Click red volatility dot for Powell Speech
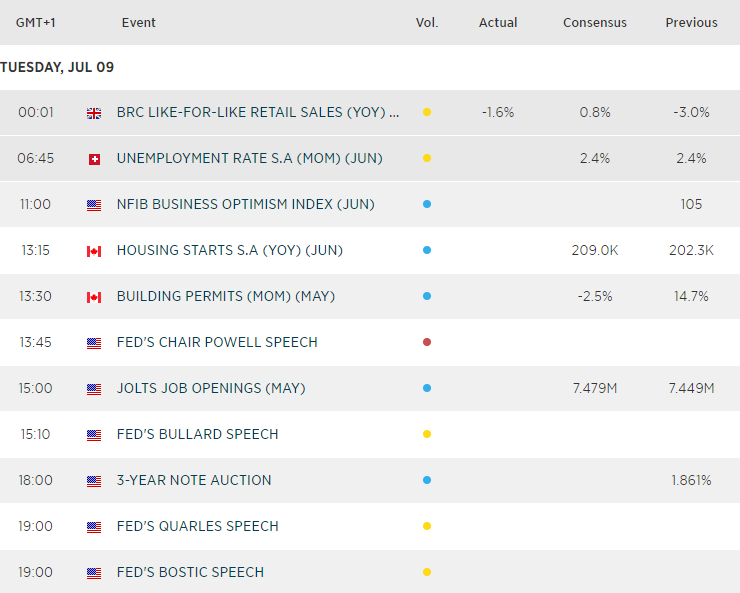The image size is (740, 593). pos(427,342)
